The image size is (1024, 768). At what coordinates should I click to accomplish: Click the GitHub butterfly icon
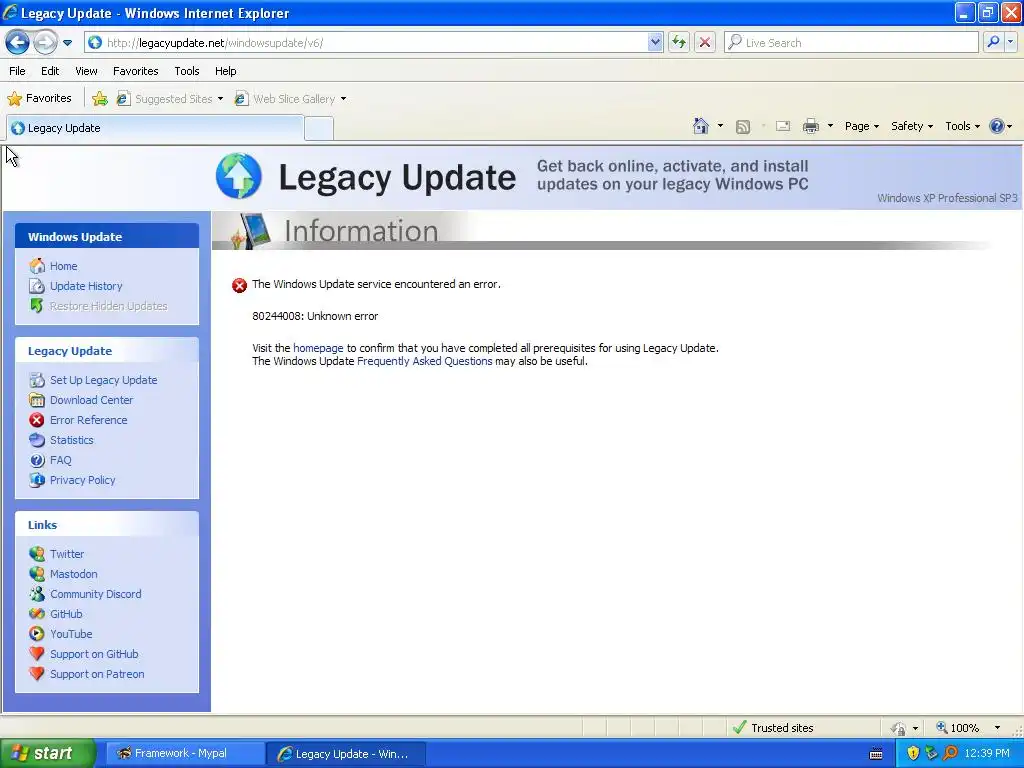[37, 614]
